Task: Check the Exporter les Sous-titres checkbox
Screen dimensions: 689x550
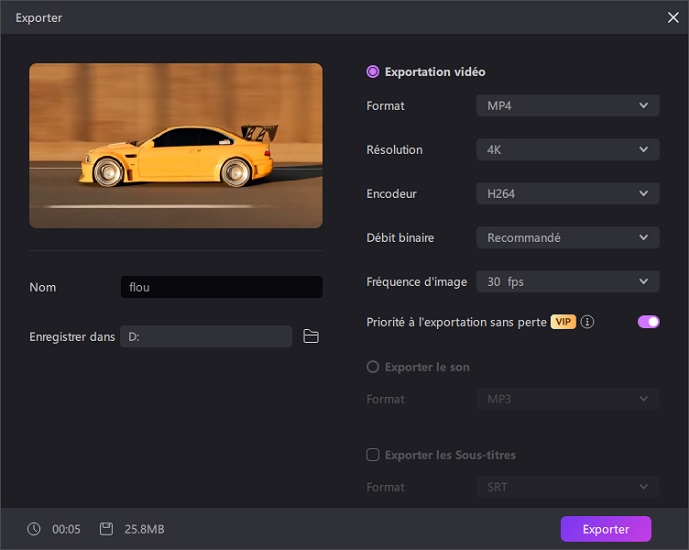Action: pos(373,455)
